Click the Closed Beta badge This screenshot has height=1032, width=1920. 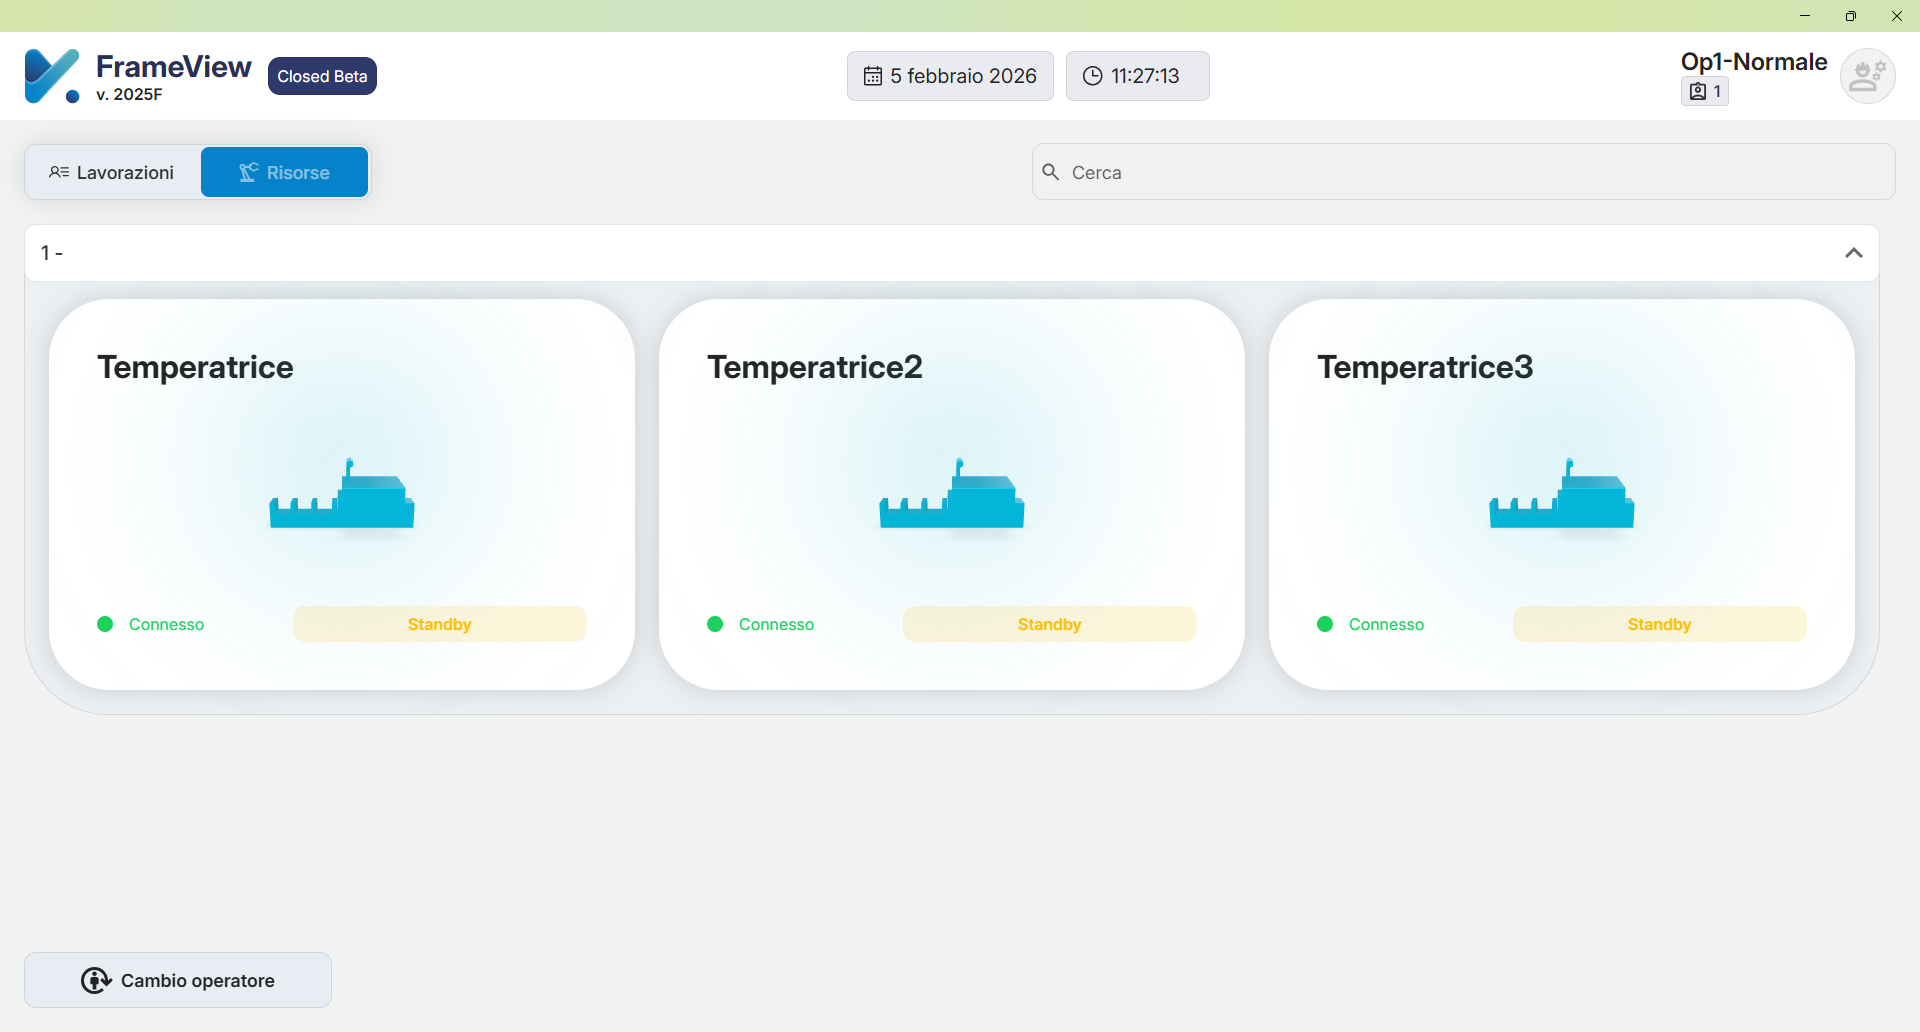322,76
